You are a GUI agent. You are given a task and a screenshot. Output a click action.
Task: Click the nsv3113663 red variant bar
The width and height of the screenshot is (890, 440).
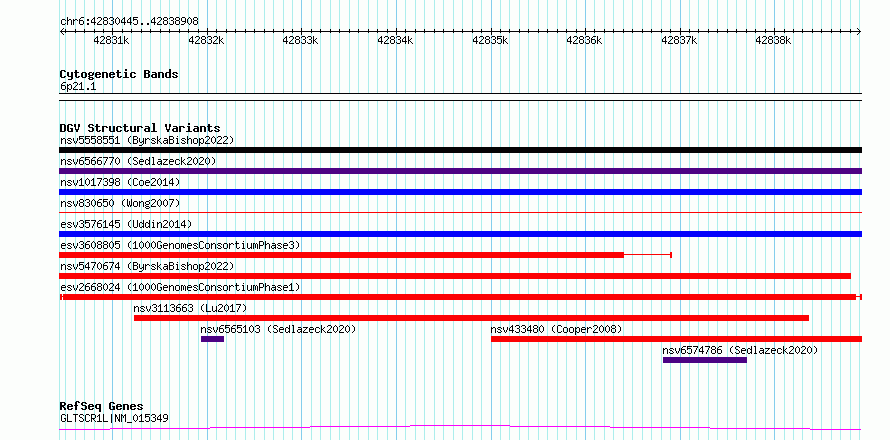pos(471,318)
